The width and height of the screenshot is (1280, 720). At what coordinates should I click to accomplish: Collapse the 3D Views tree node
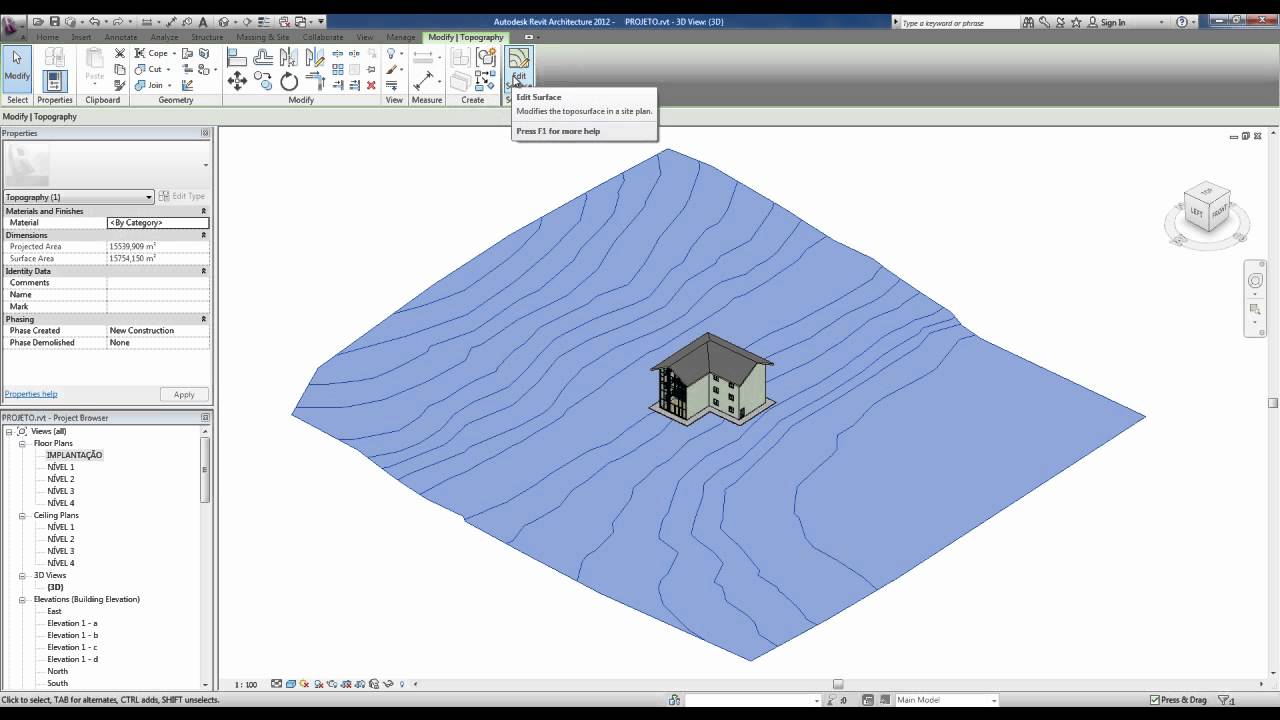tap(22, 575)
